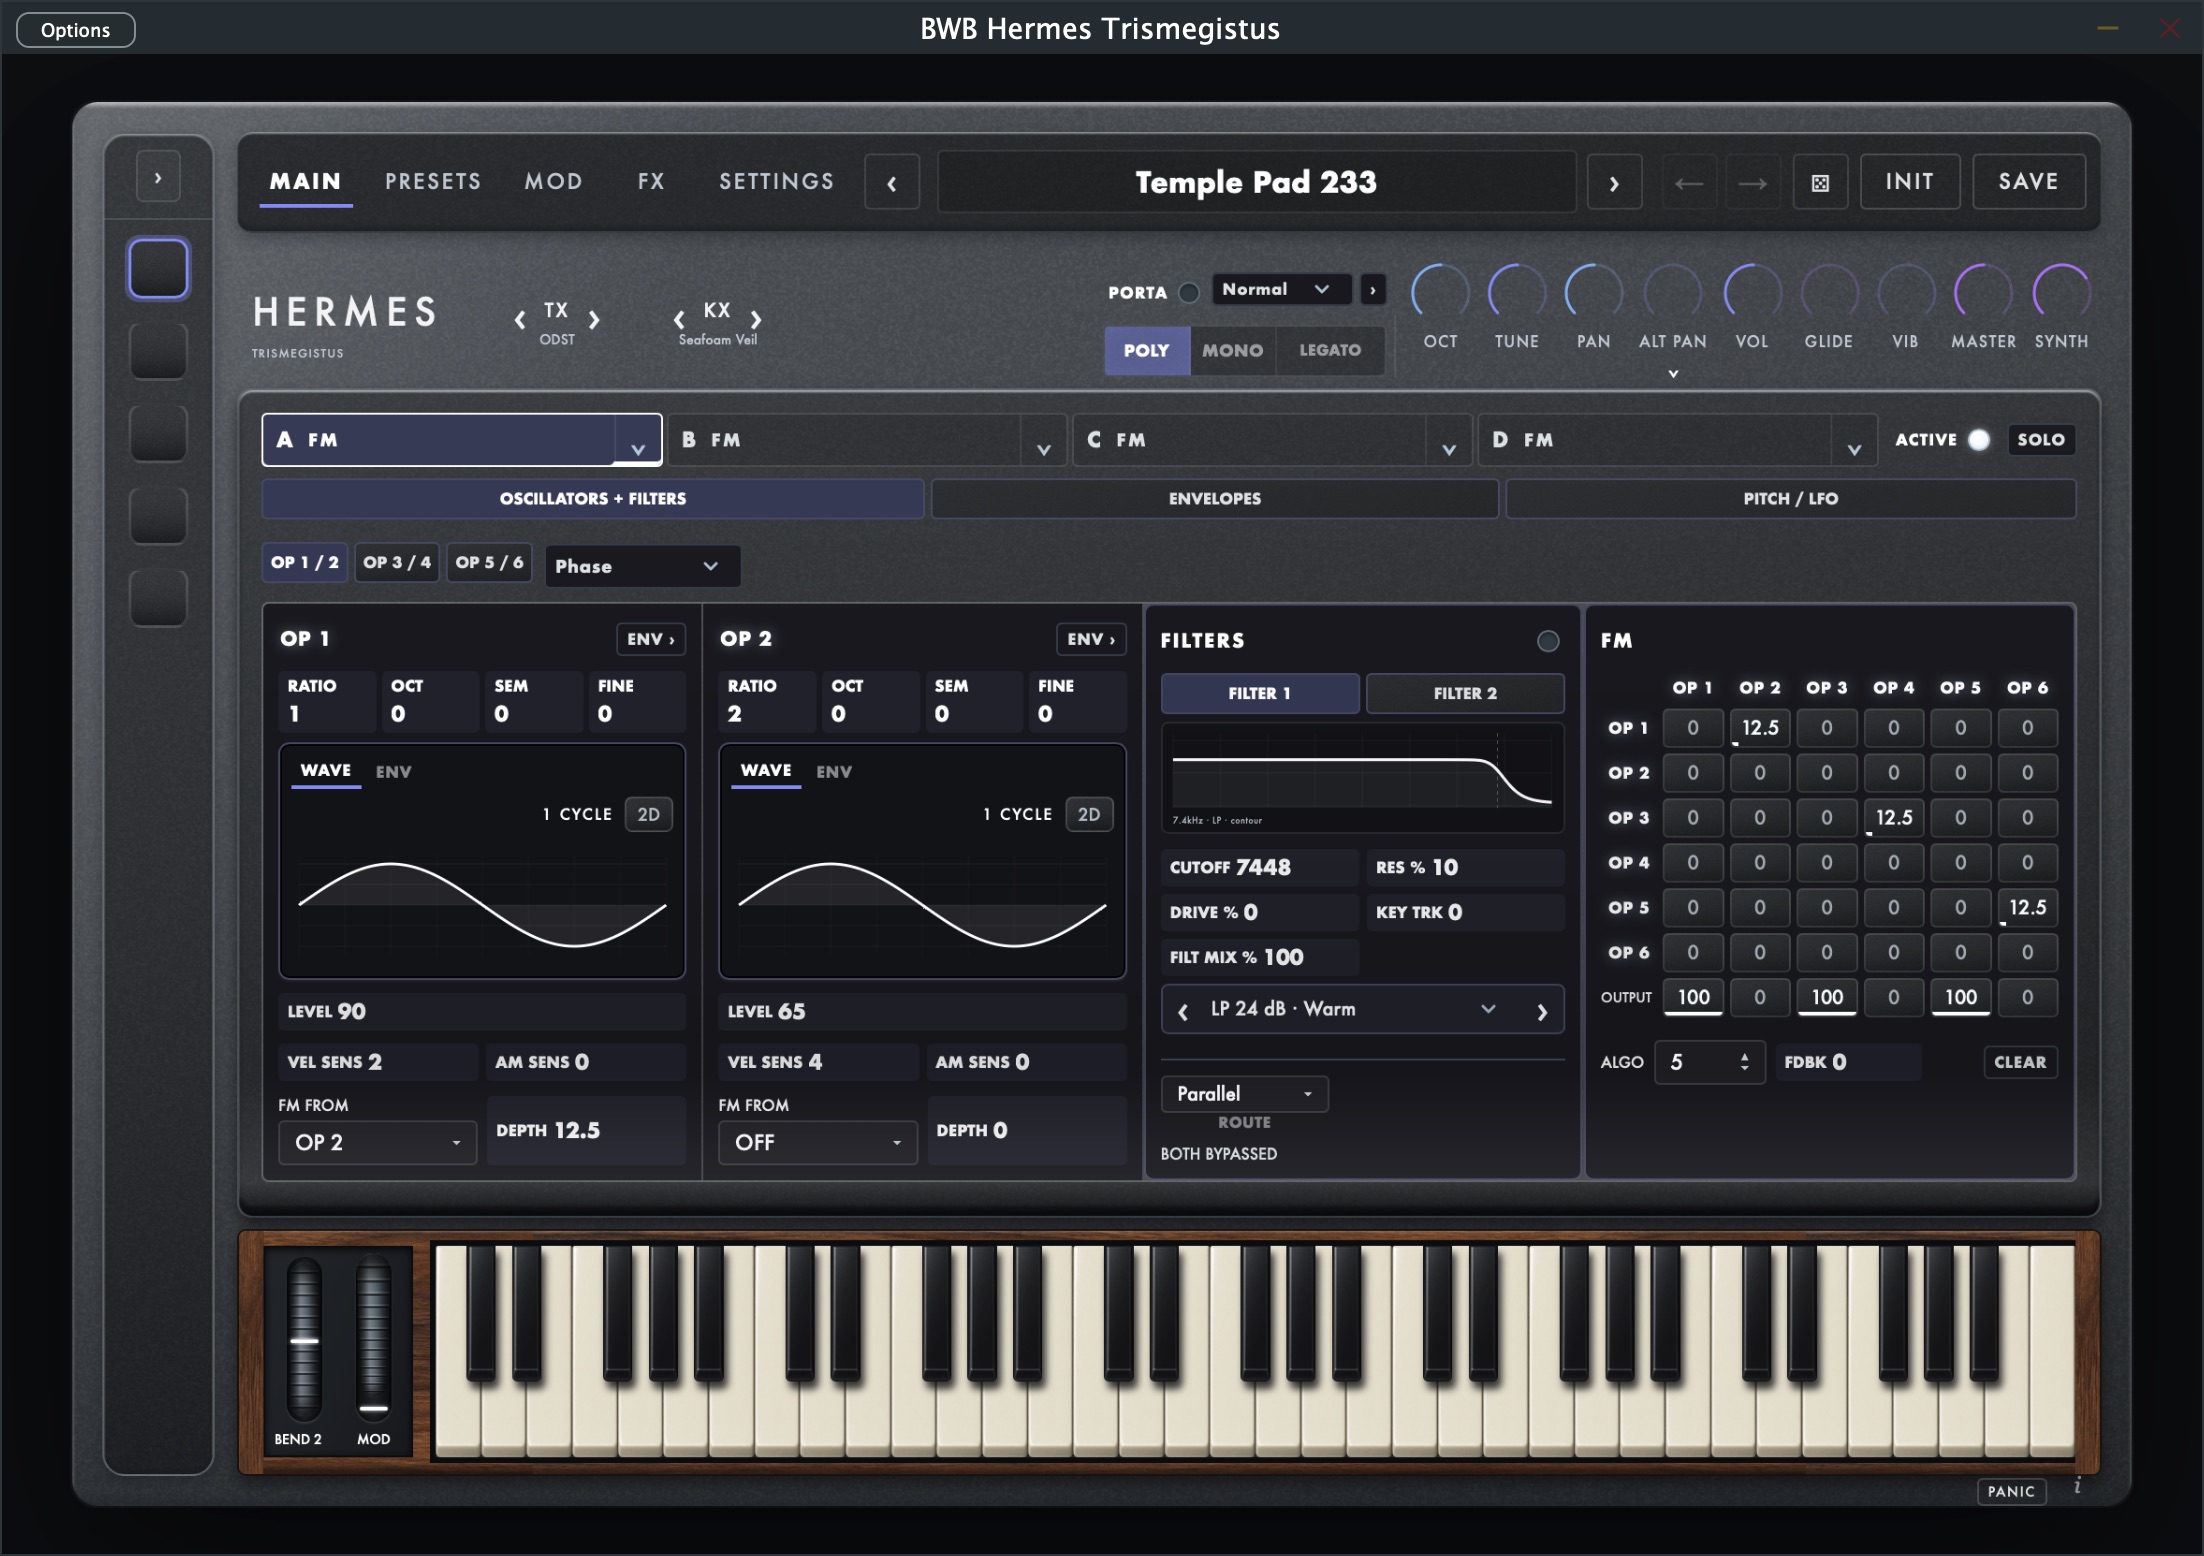The width and height of the screenshot is (2204, 1556).
Task: Open the ENVELOPES section tab
Action: click(1215, 499)
